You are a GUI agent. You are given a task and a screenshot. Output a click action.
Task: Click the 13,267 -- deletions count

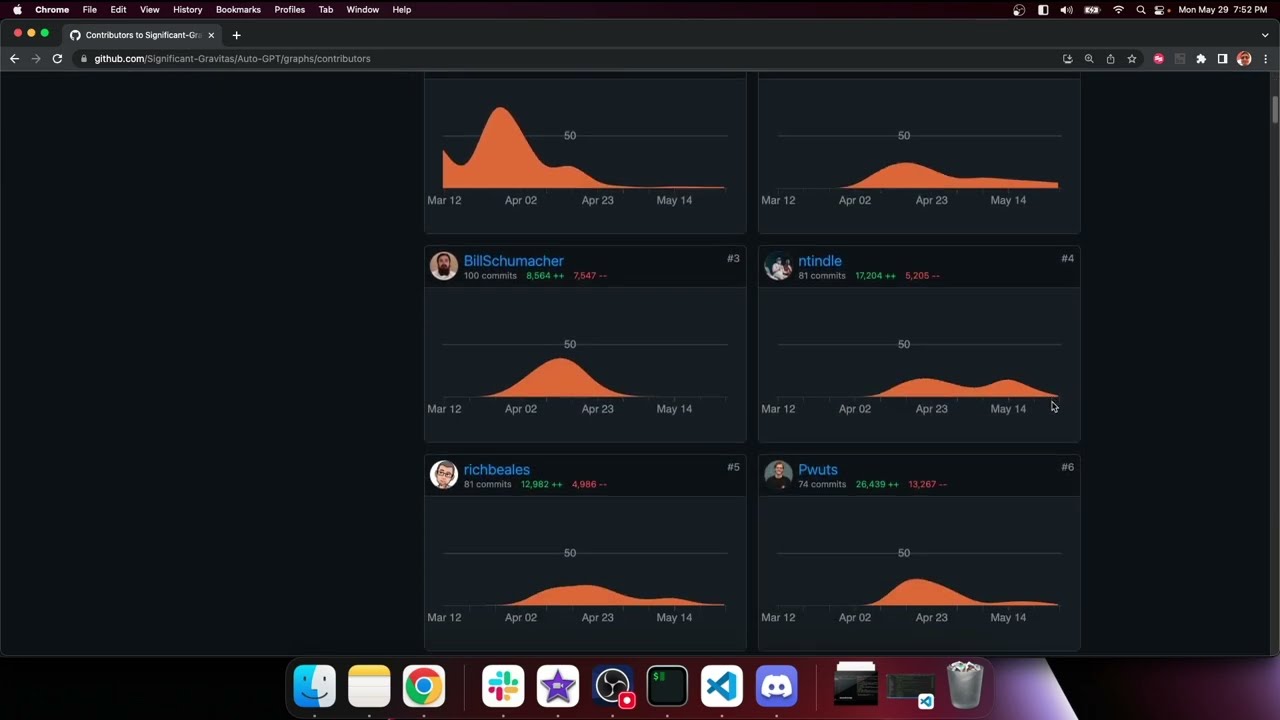point(927,485)
